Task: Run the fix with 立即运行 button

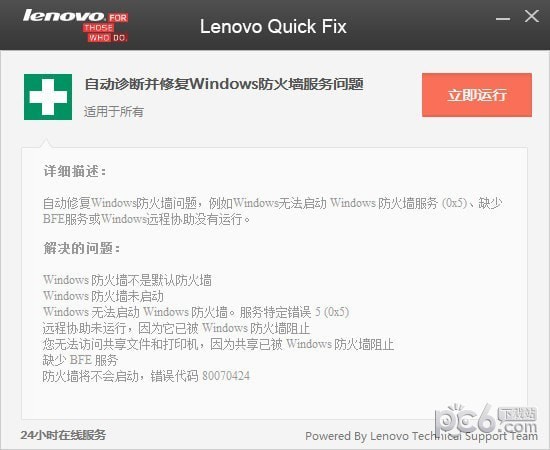Action: 477,95
